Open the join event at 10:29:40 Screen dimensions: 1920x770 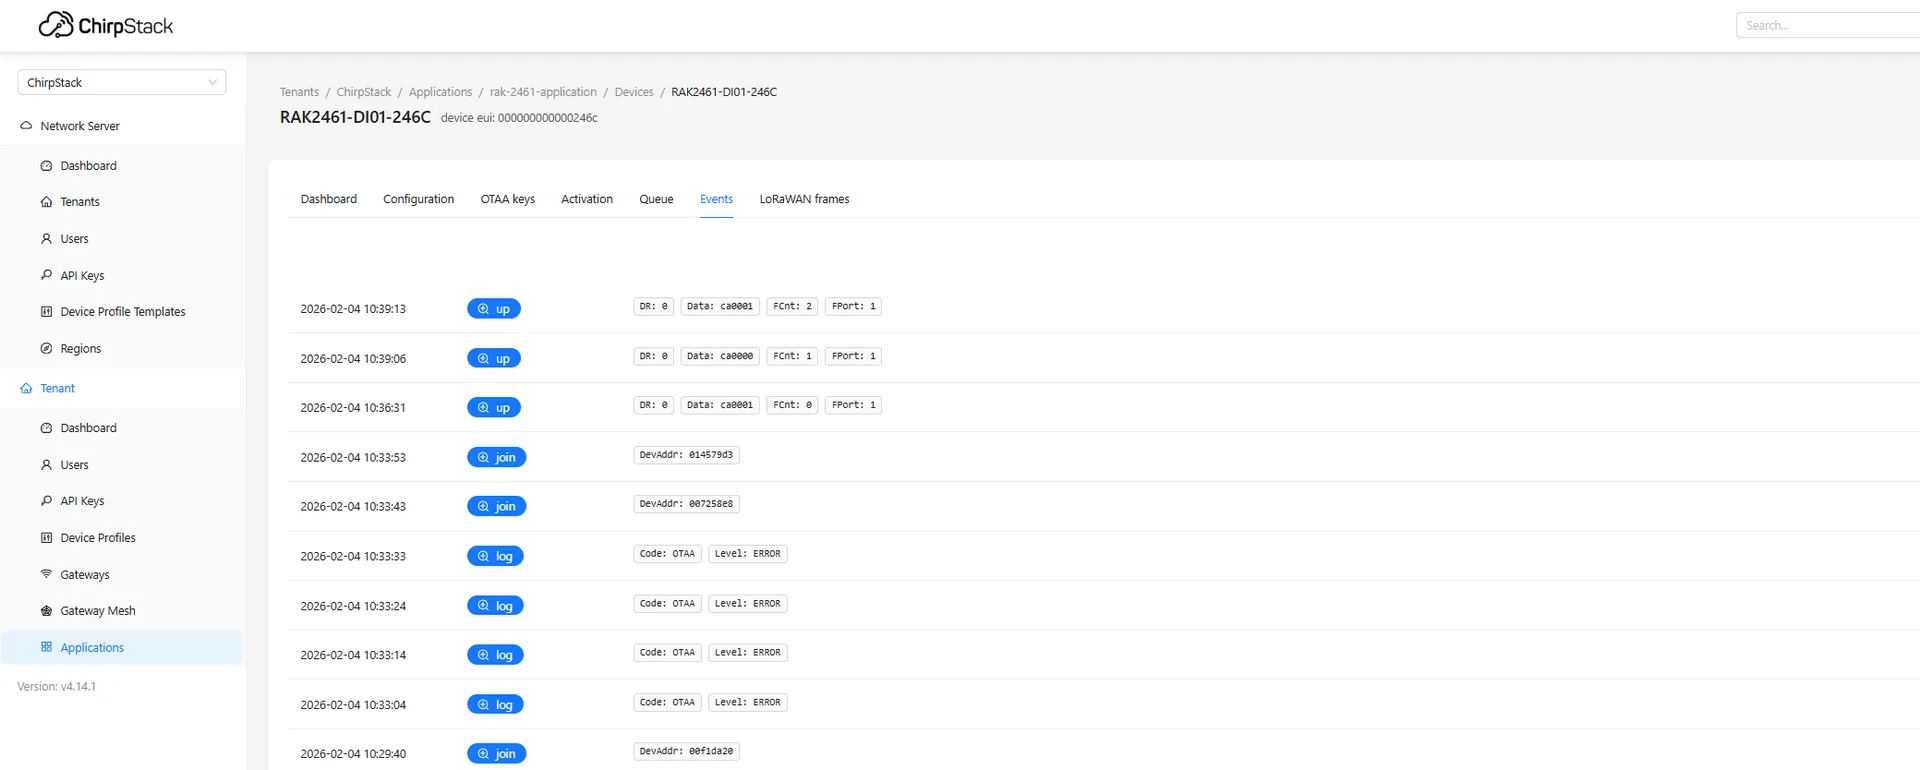point(497,754)
